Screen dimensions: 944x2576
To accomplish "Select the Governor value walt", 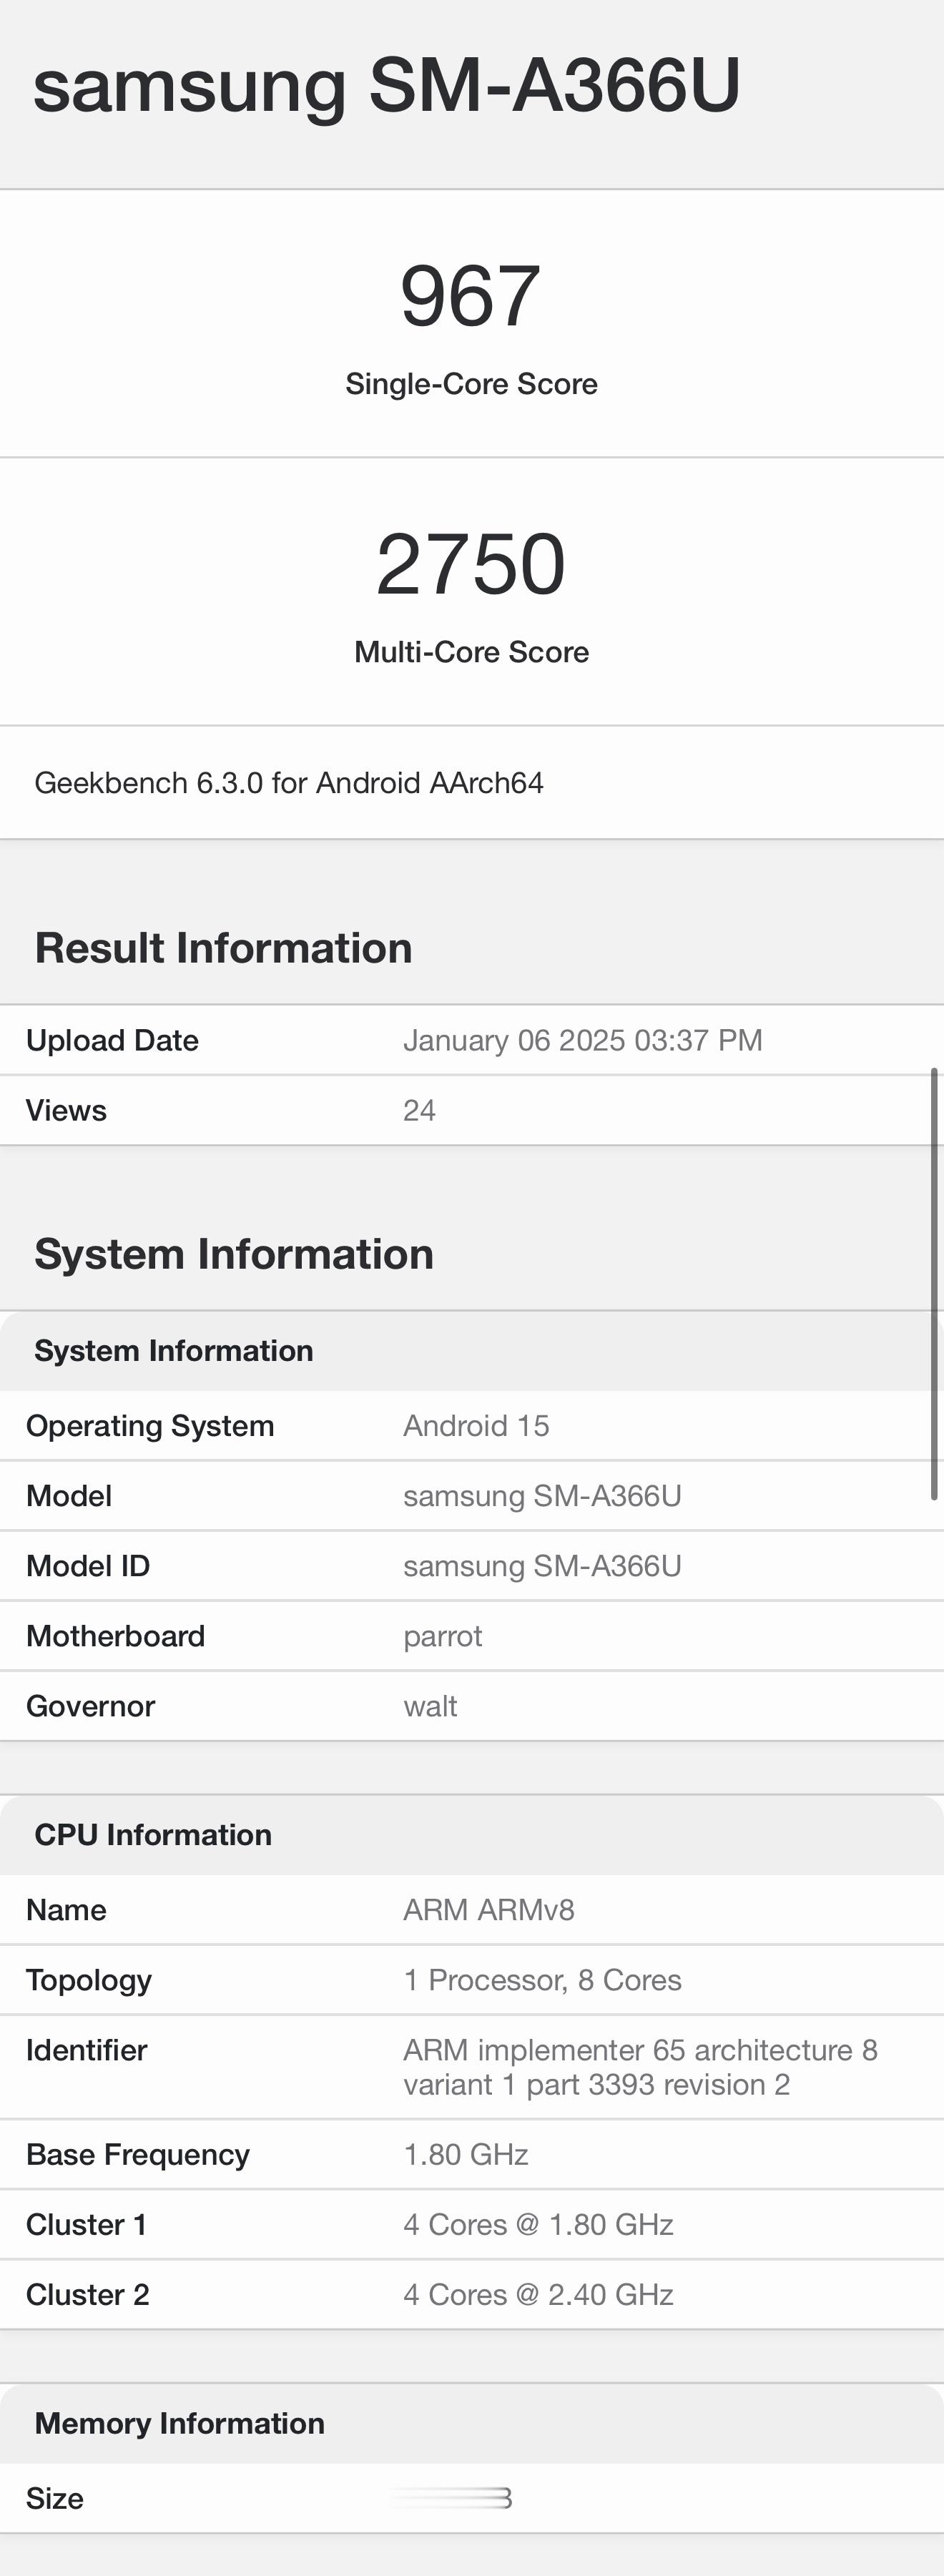I will click(430, 1706).
